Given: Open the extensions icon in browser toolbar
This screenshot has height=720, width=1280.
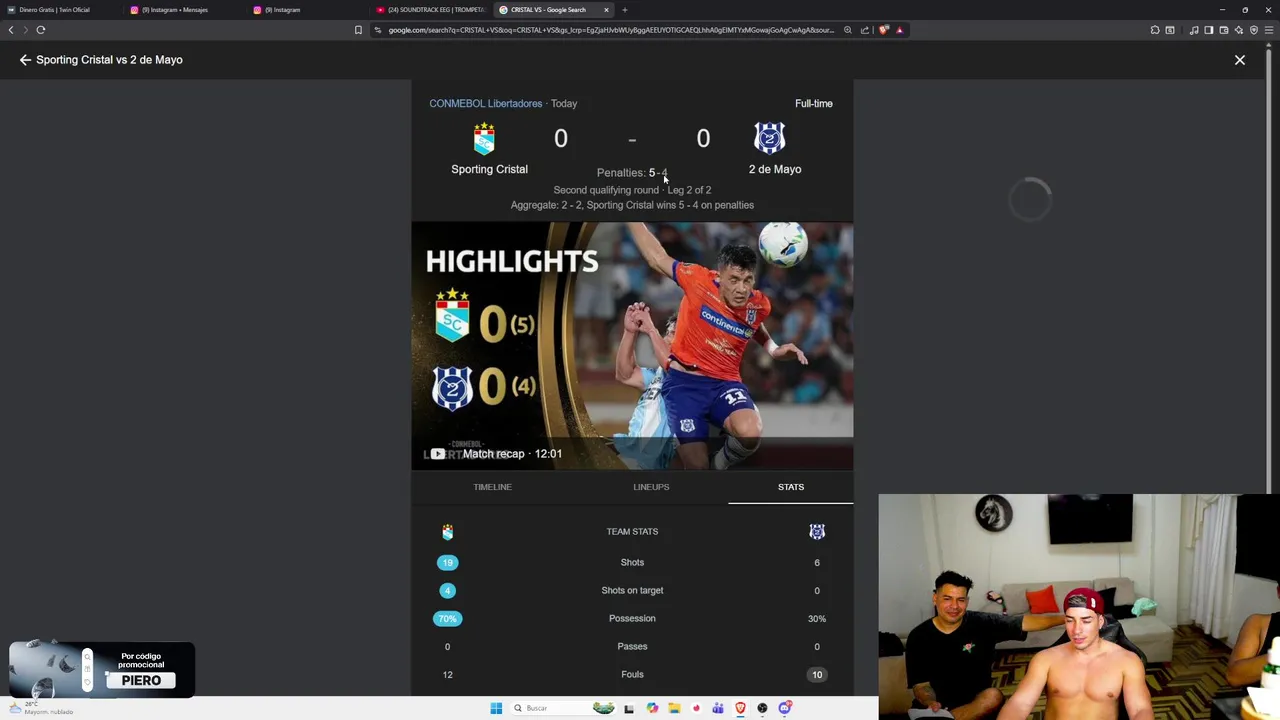Looking at the screenshot, I should point(1155,30).
